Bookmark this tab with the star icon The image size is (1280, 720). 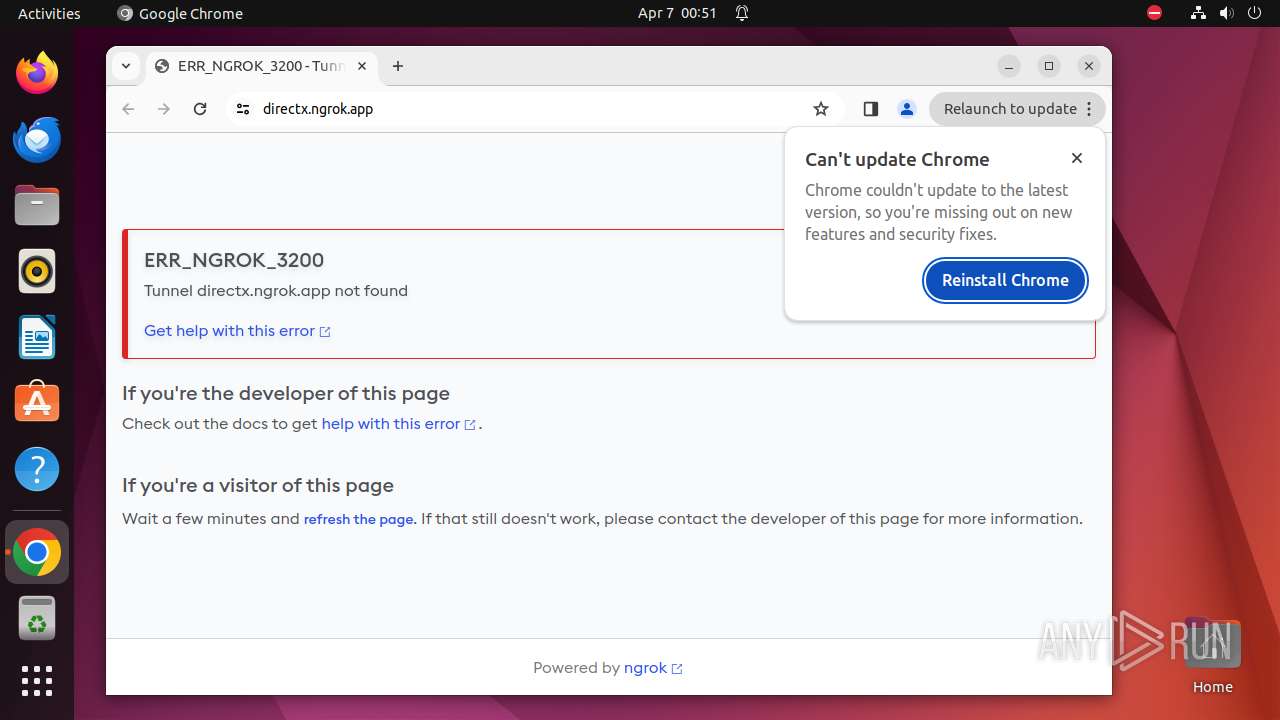tap(821, 109)
